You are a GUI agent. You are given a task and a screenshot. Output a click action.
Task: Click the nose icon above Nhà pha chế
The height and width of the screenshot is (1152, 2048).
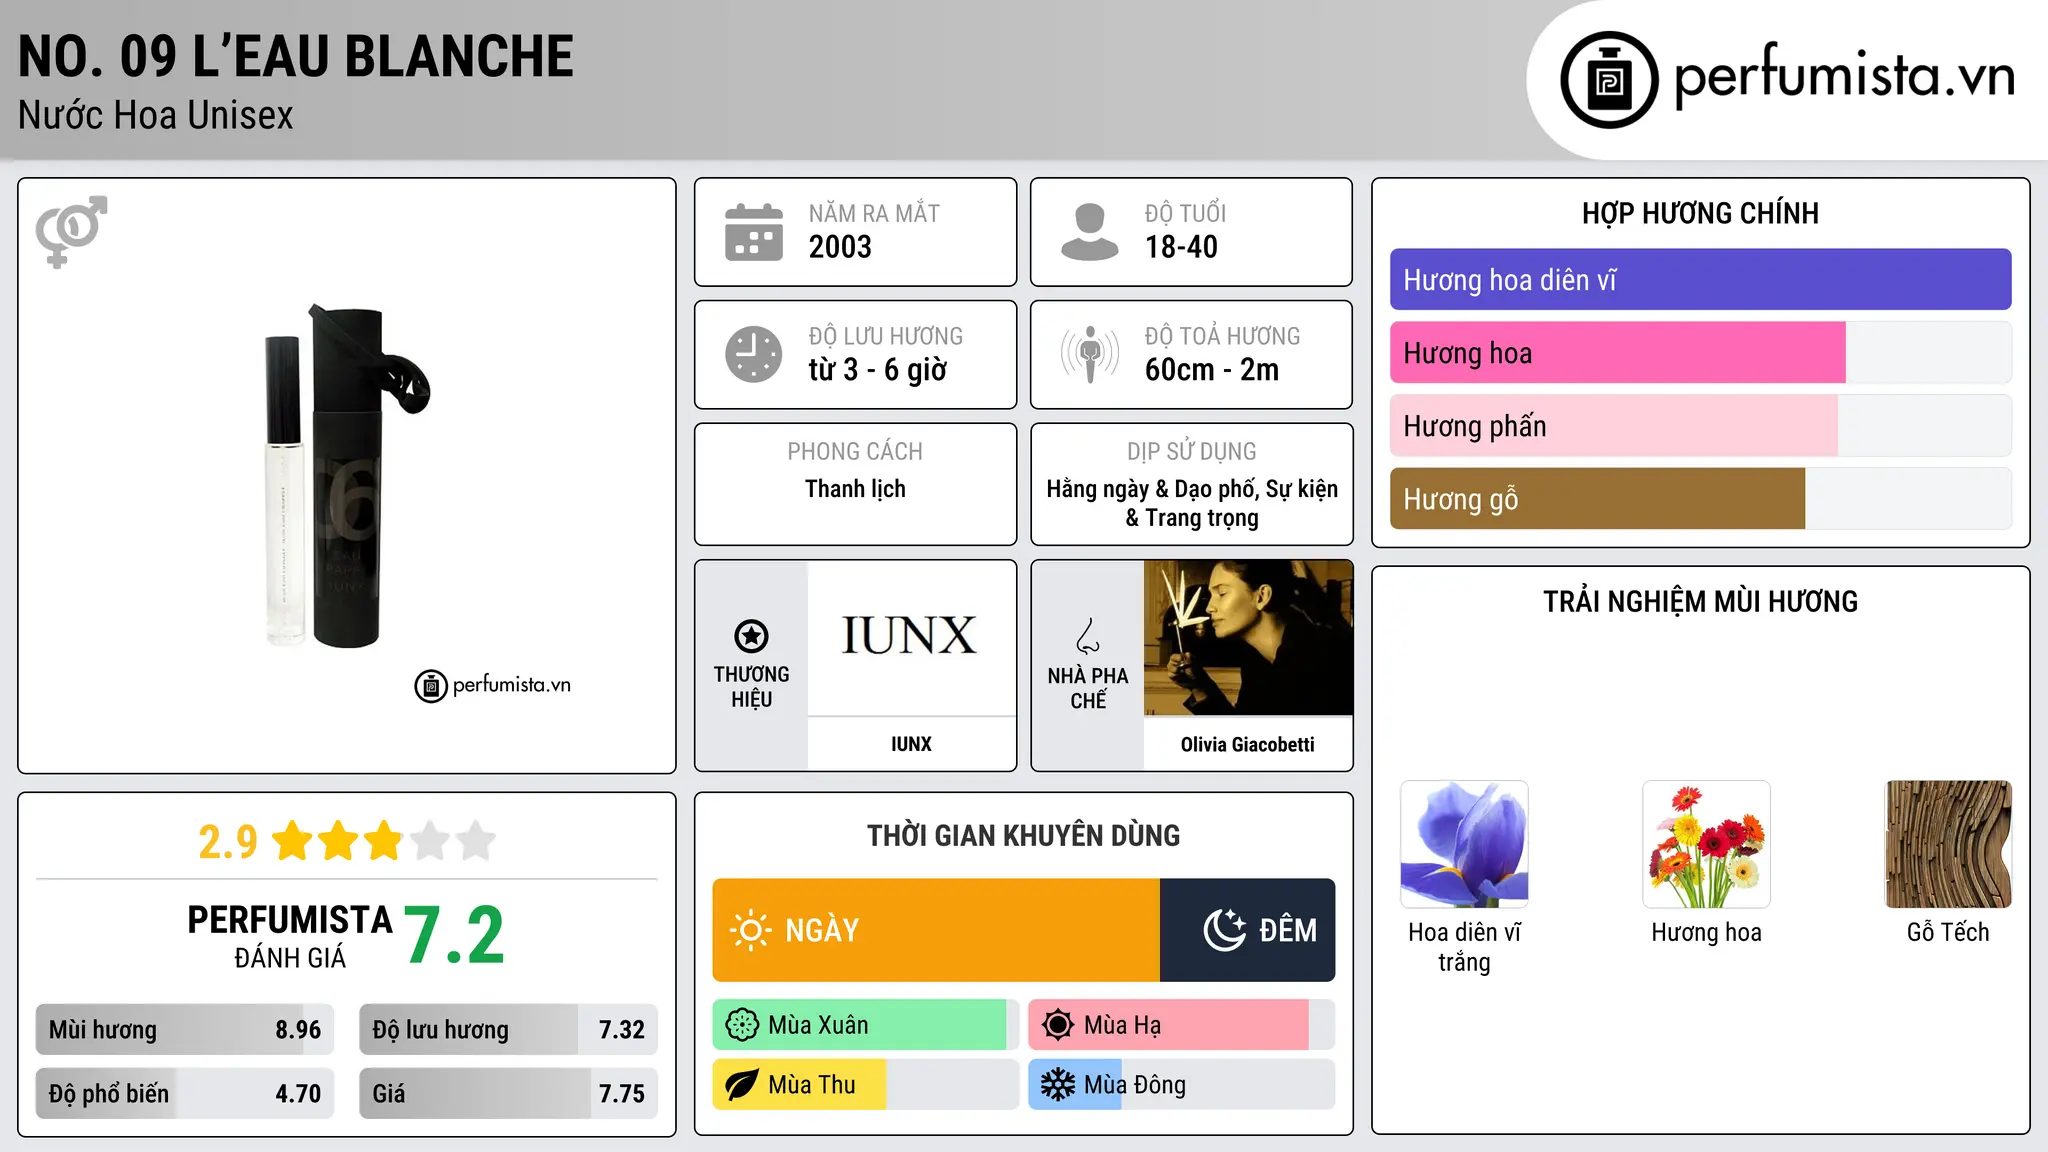pos(1088,636)
